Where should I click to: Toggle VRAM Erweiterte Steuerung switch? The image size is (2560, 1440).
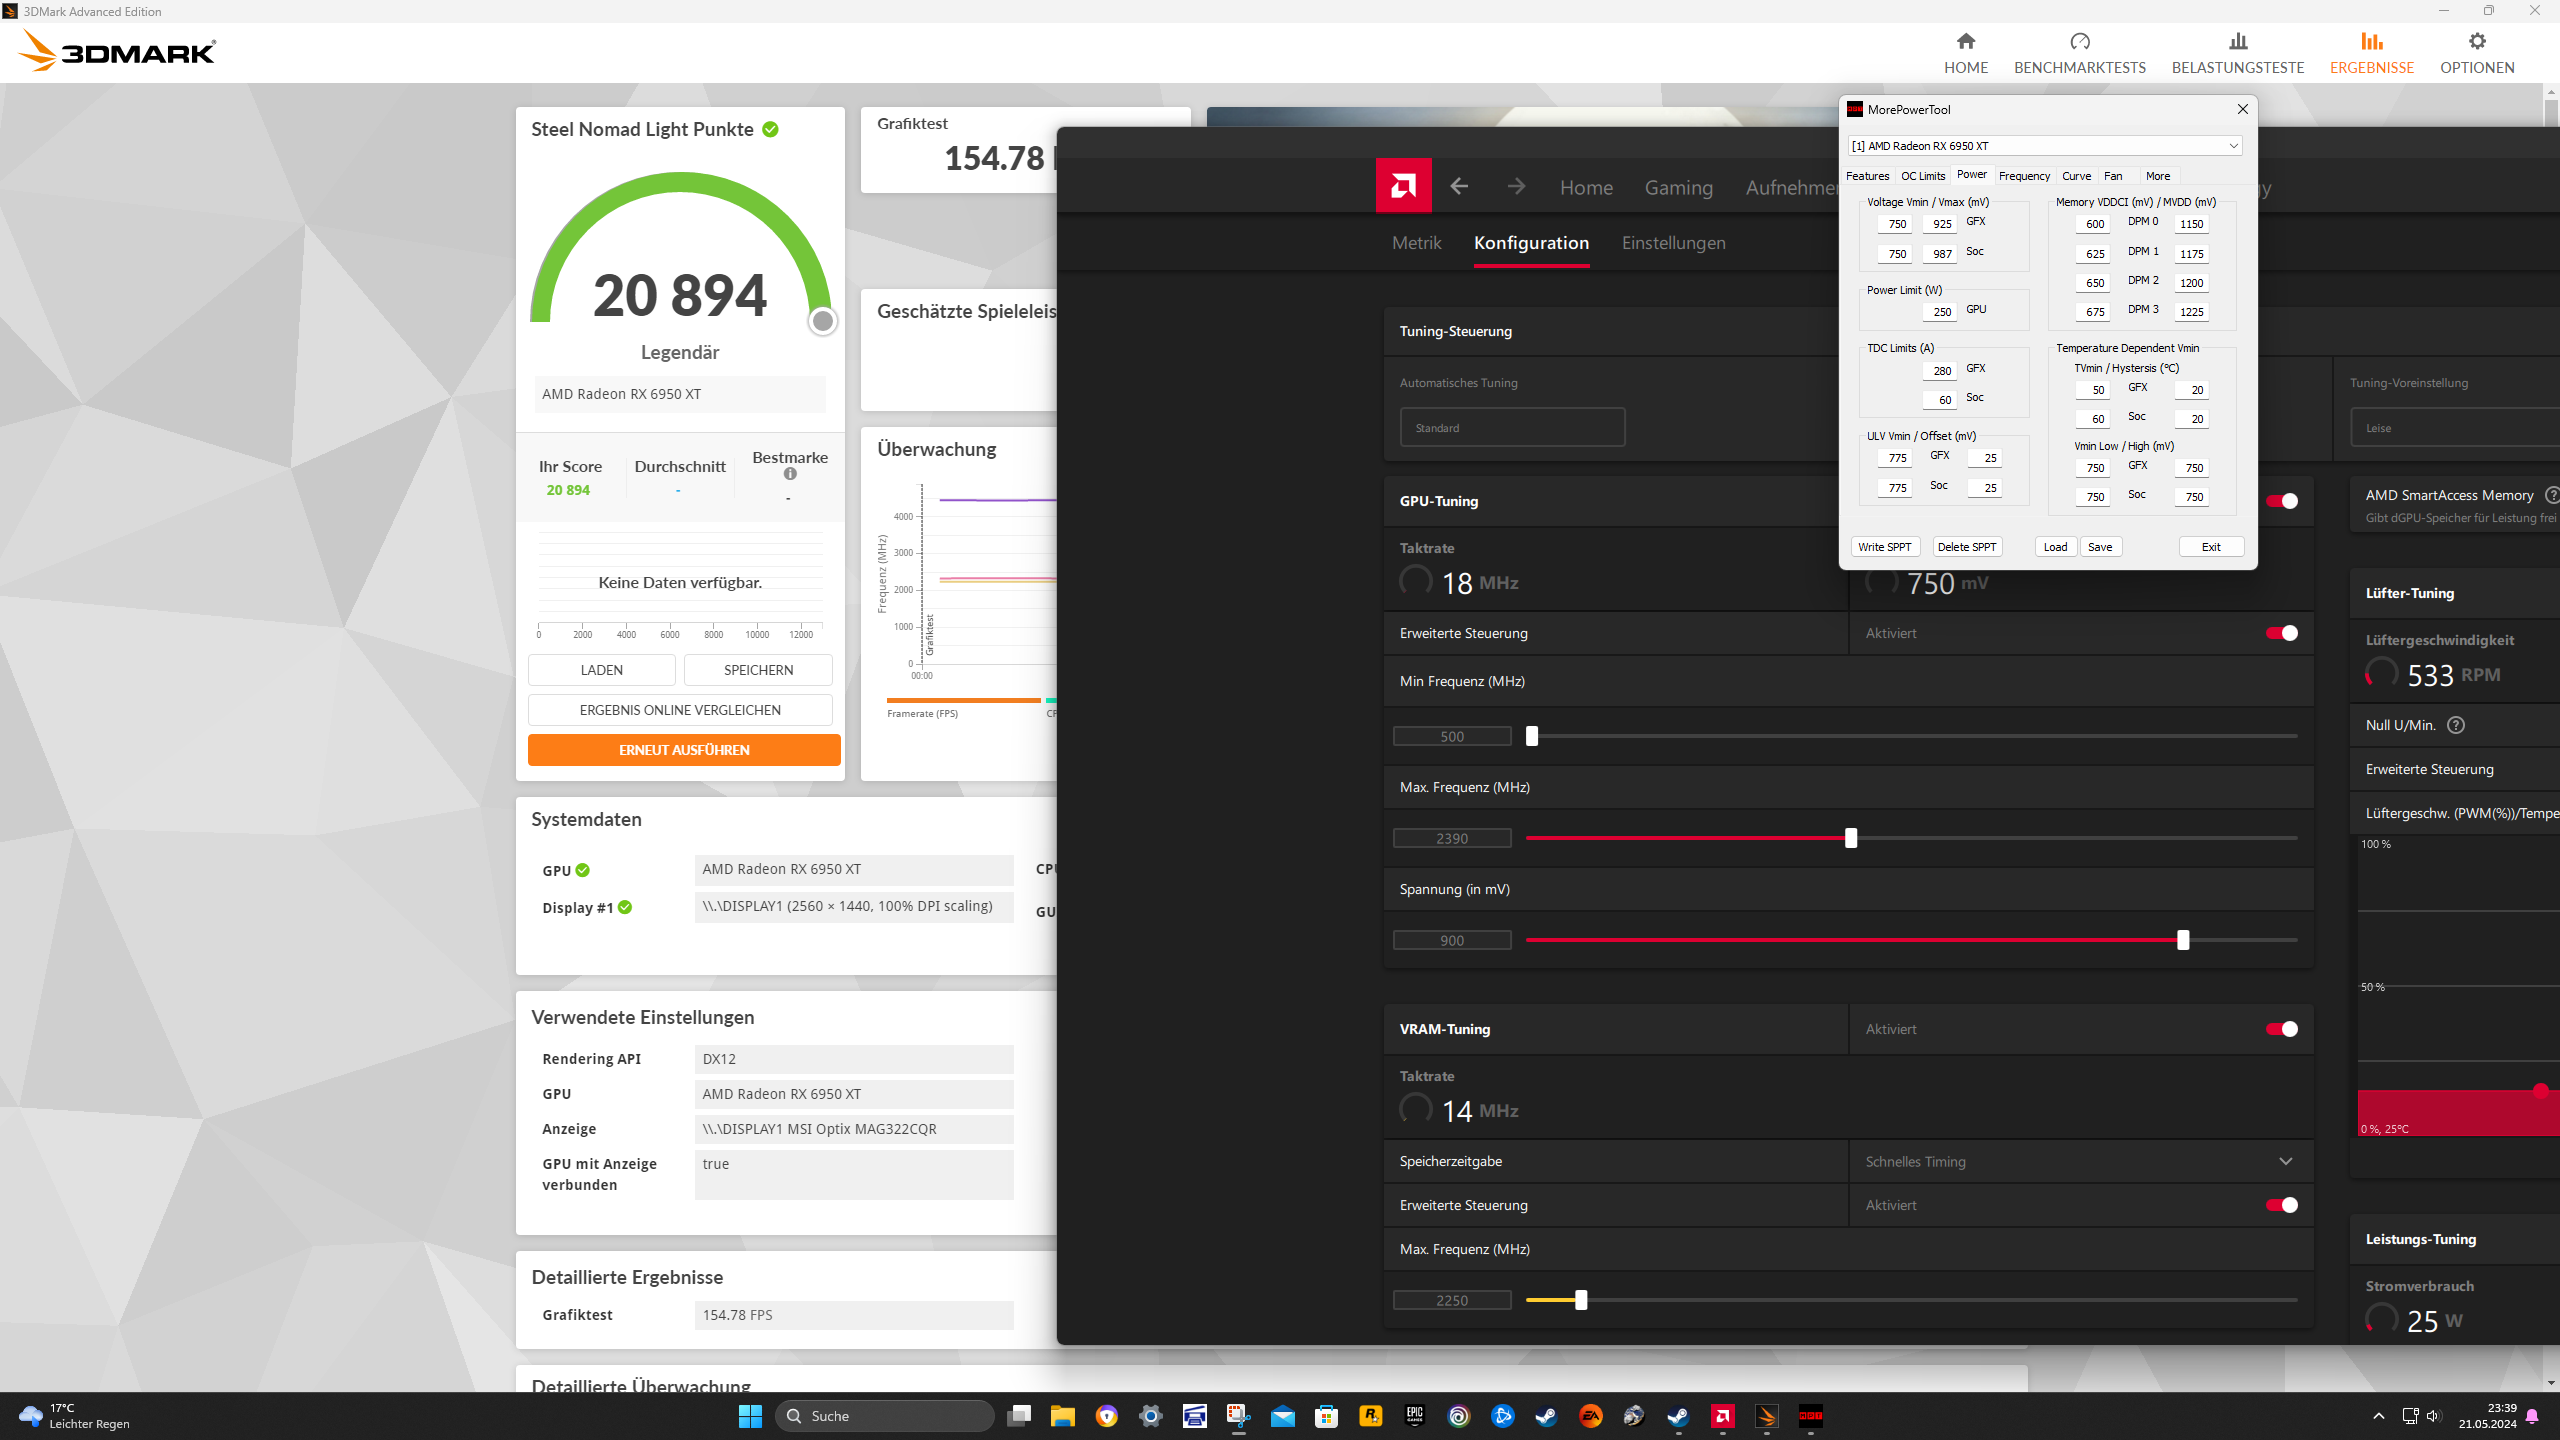point(2281,1205)
